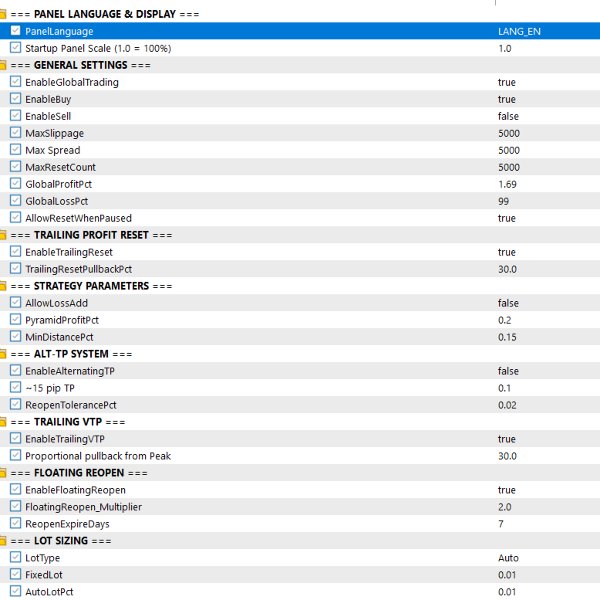Image resolution: width=600 pixels, height=600 pixels.
Task: Select the AutoLotPct parameter name
Action: (x=49, y=592)
